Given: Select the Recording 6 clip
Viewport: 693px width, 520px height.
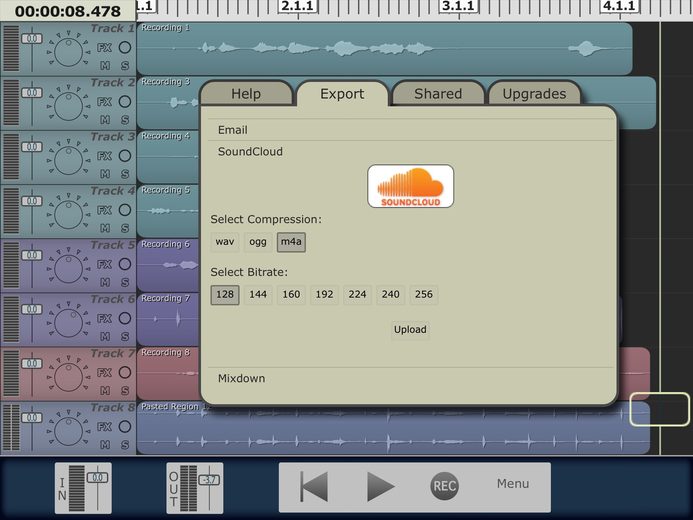Looking at the screenshot, I should click(168, 265).
